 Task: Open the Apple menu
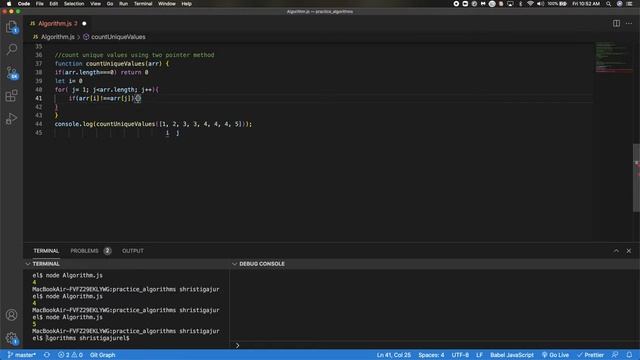click(x=9, y=4)
